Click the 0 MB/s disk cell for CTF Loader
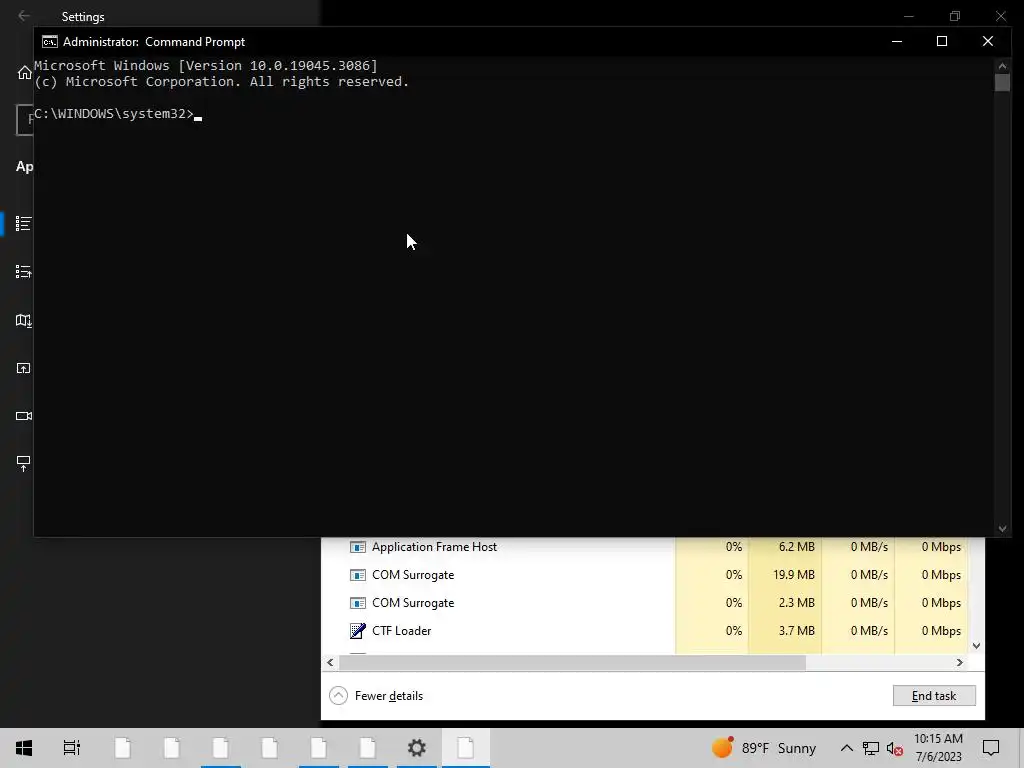1024x768 pixels. (858, 631)
